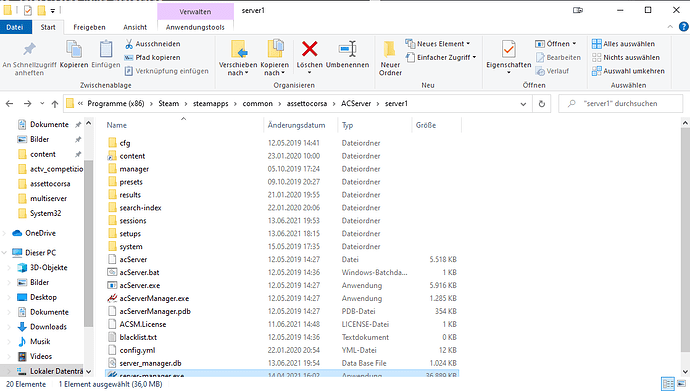Click Bearbeiten in the Öffnen group
The width and height of the screenshot is (690, 391).
[558, 58]
